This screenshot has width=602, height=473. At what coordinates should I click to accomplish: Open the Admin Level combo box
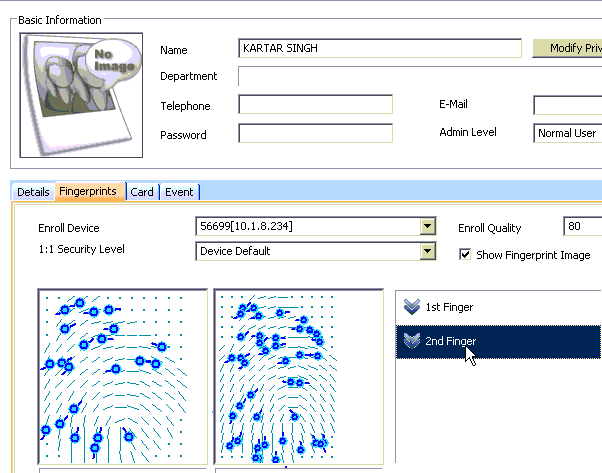pyautogui.click(x=567, y=133)
